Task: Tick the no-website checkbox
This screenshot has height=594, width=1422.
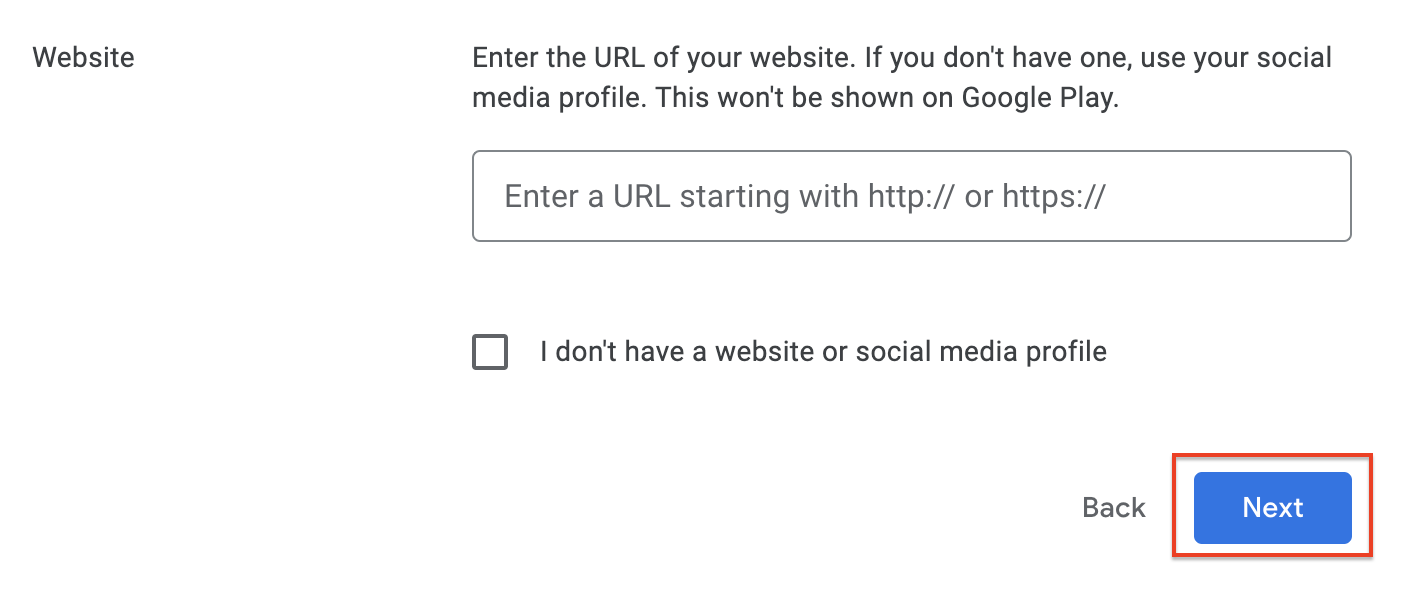Action: click(490, 352)
